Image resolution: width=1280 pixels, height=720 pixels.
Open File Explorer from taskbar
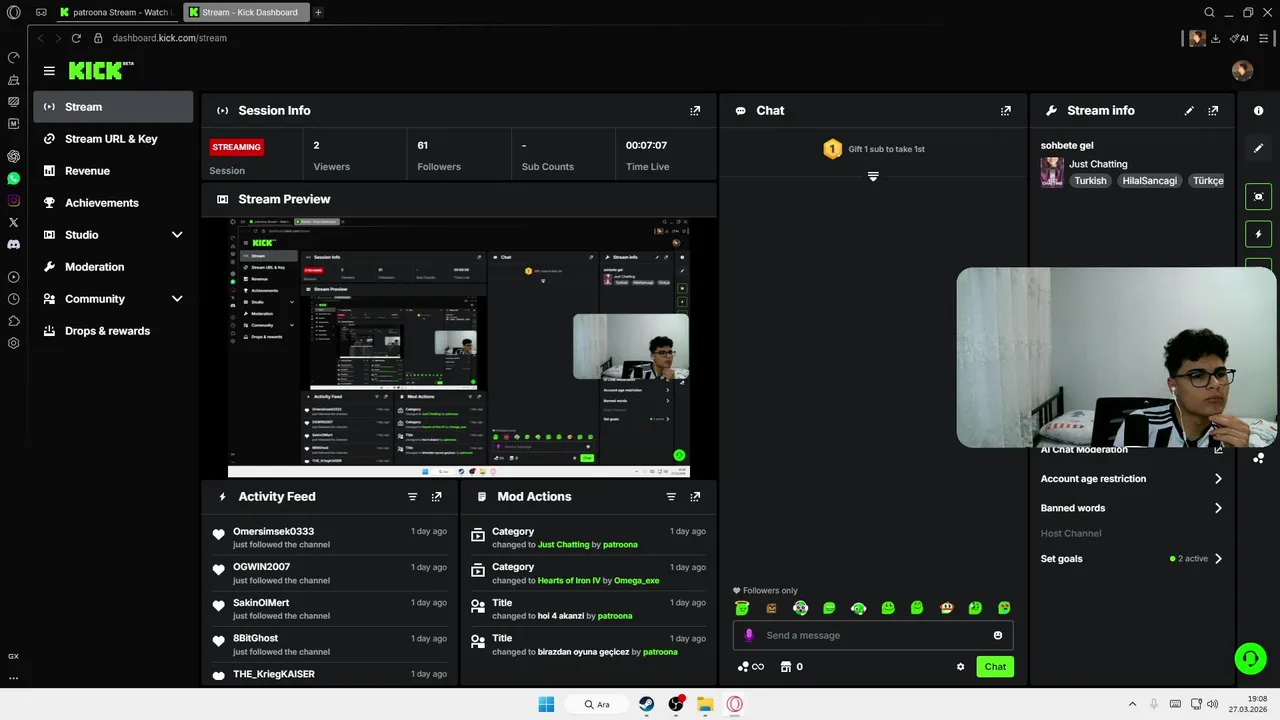[x=704, y=704]
